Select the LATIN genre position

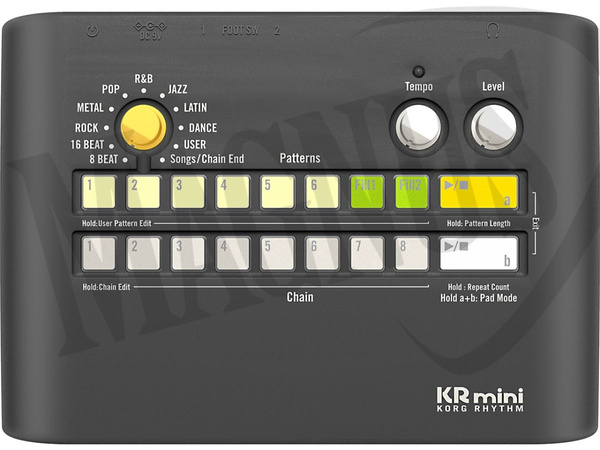tap(193, 108)
